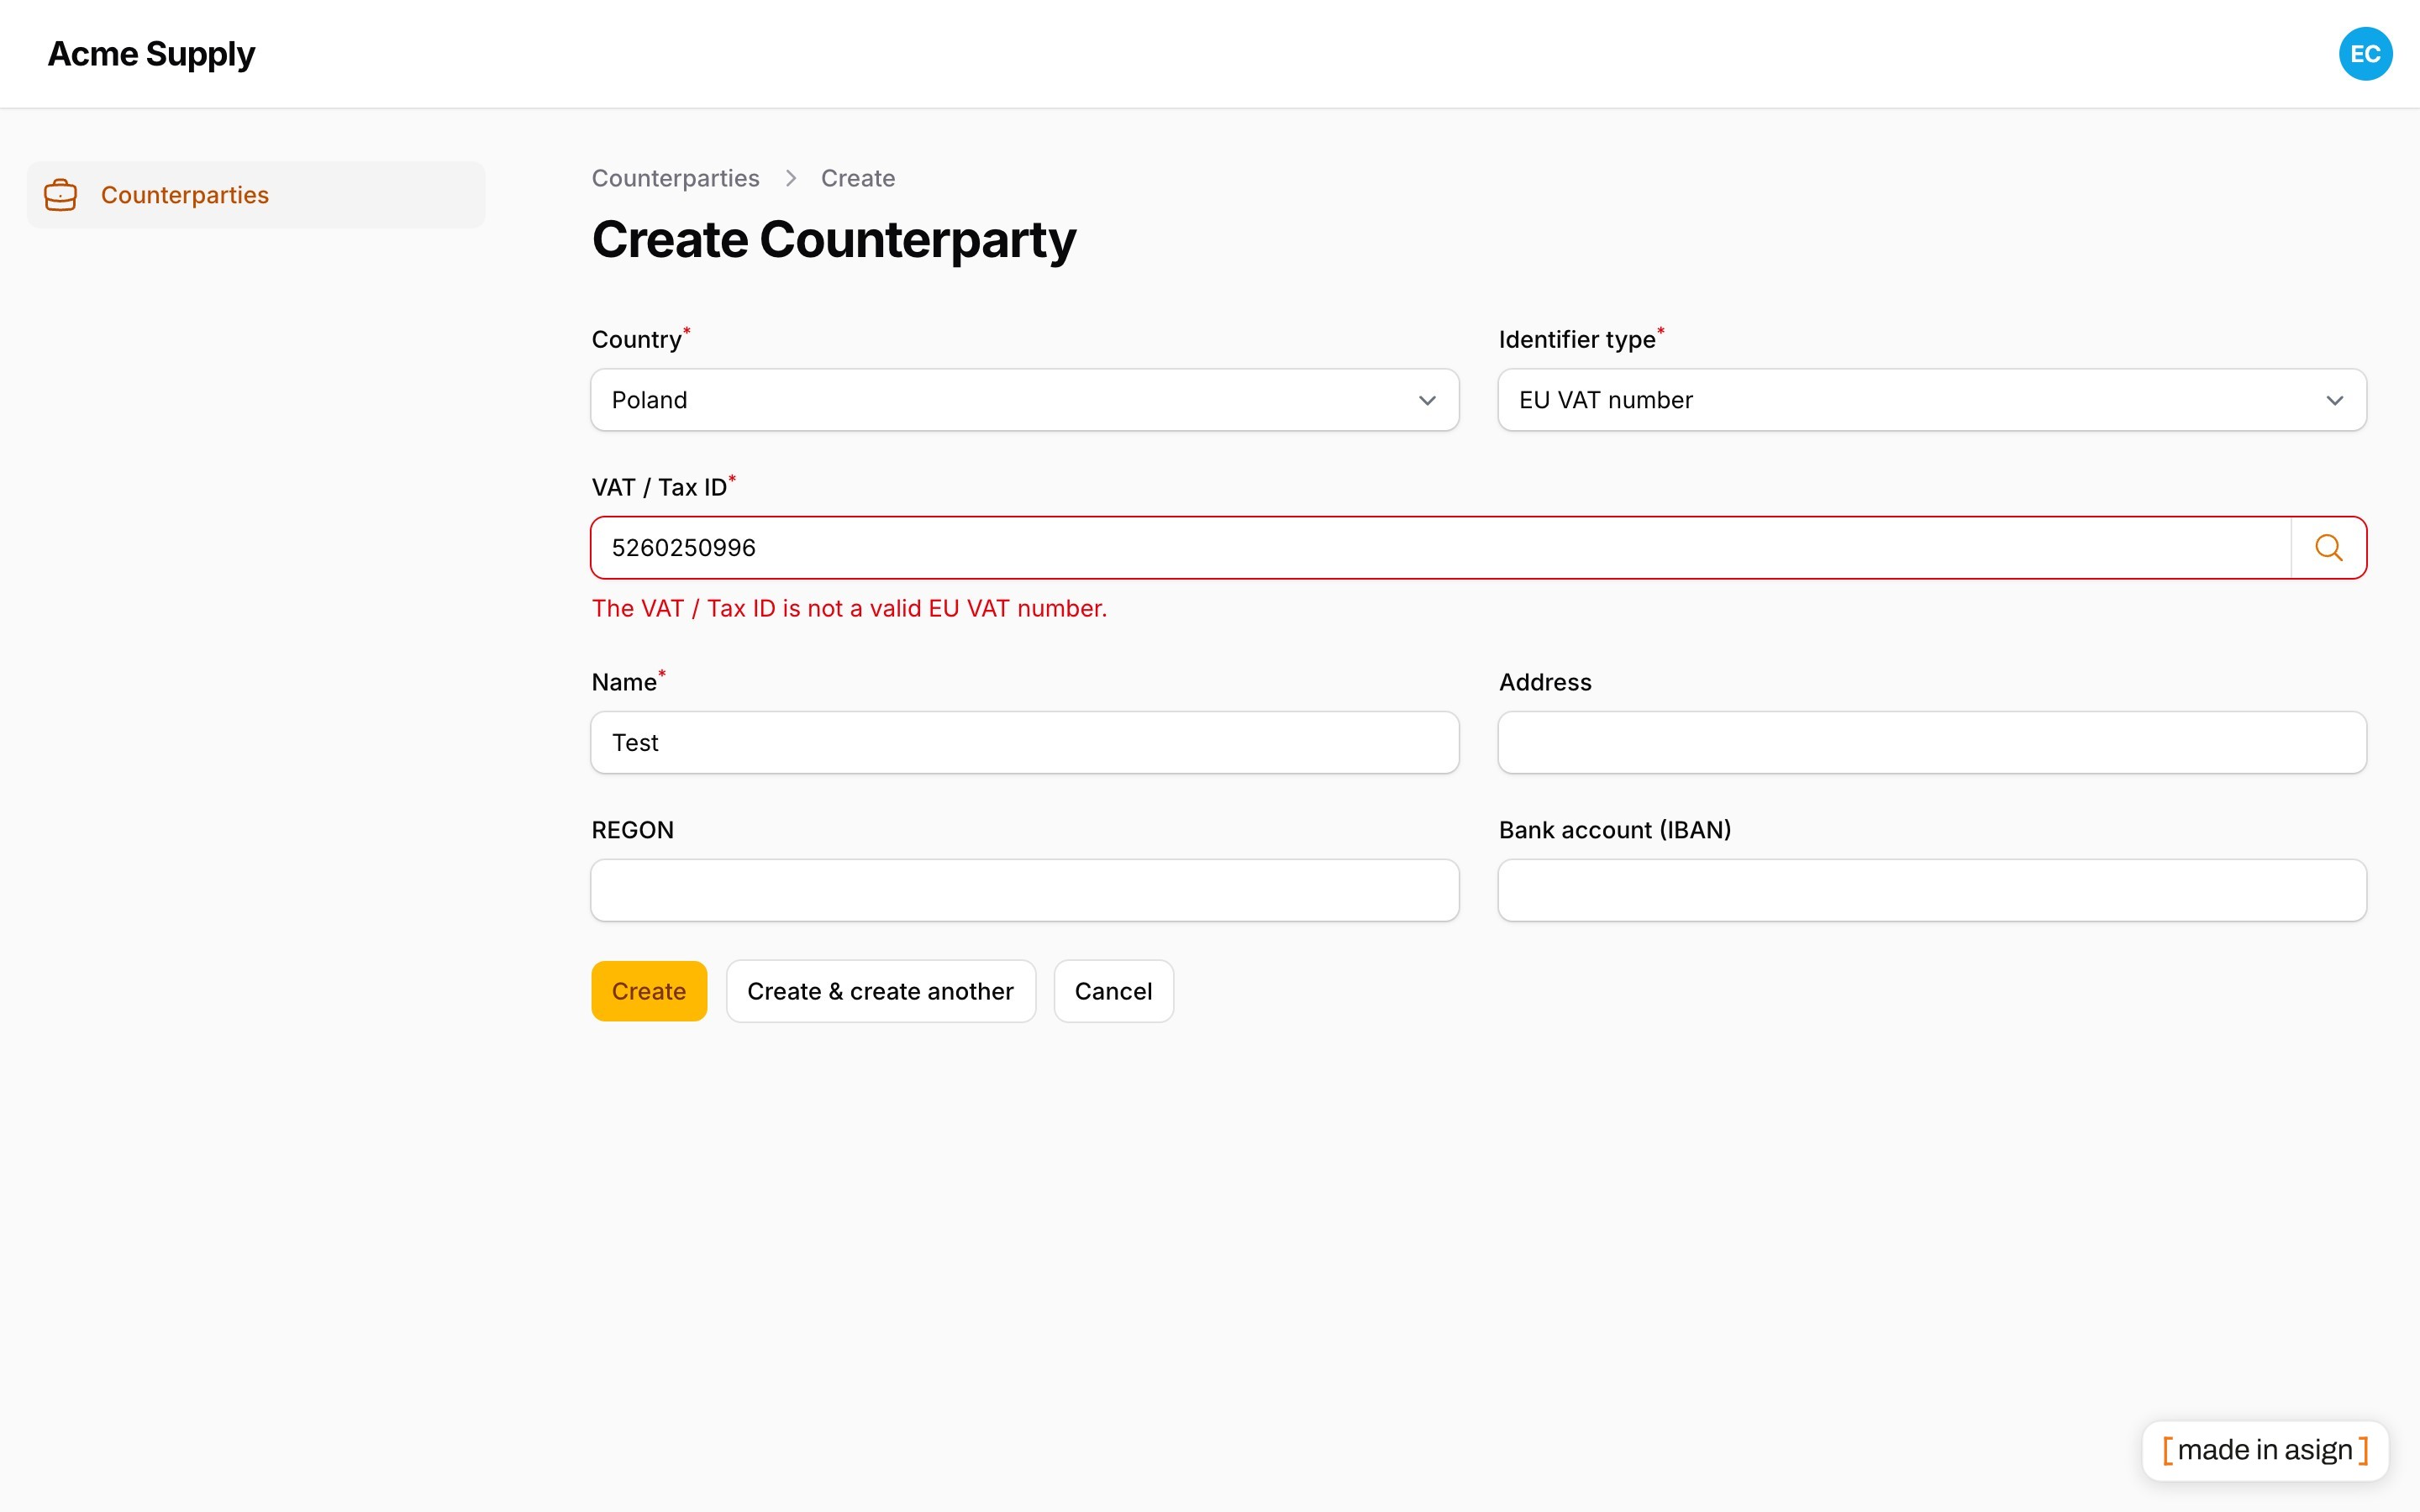Open the EC user avatar menu
Image resolution: width=2420 pixels, height=1512 pixels.
(2365, 54)
